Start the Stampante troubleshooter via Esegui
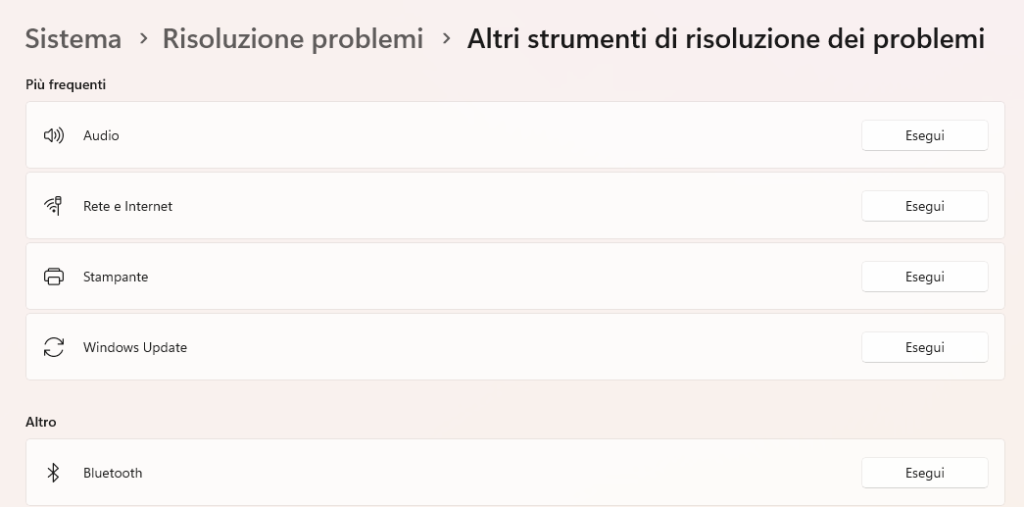This screenshot has width=1024, height=507. click(x=924, y=277)
